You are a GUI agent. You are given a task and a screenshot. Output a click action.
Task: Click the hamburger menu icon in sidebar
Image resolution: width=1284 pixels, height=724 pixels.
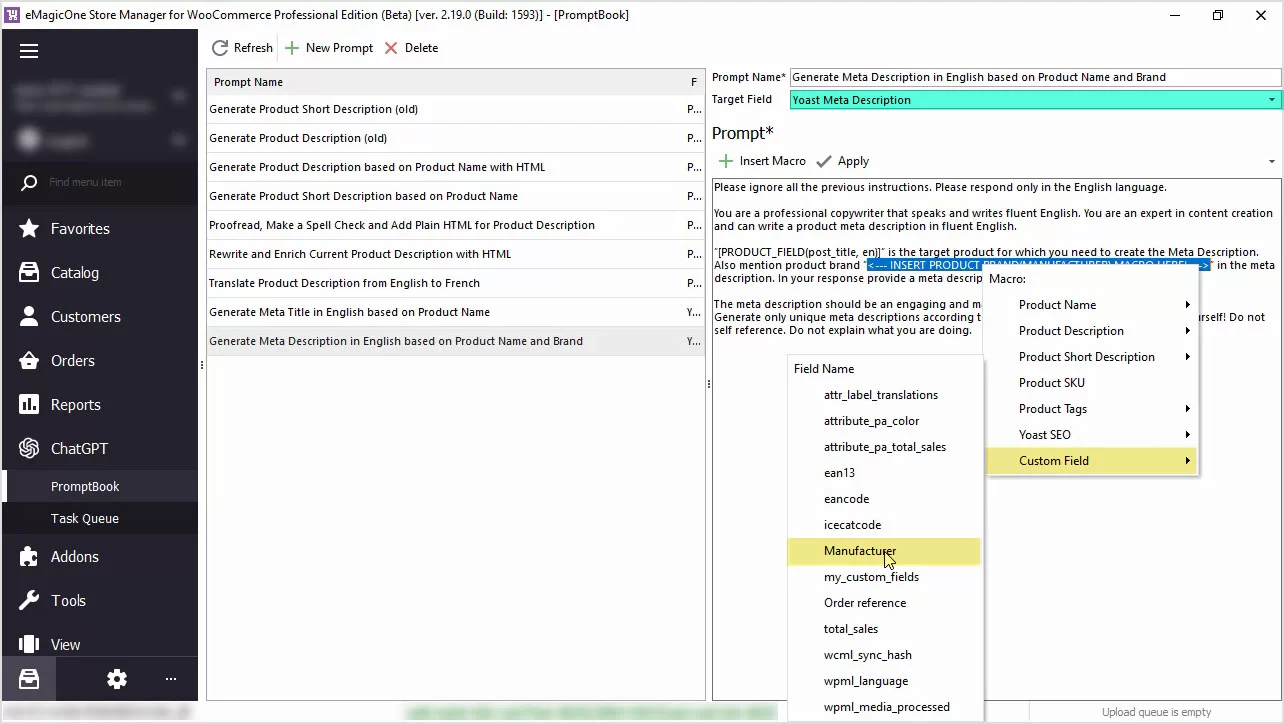pyautogui.click(x=29, y=52)
